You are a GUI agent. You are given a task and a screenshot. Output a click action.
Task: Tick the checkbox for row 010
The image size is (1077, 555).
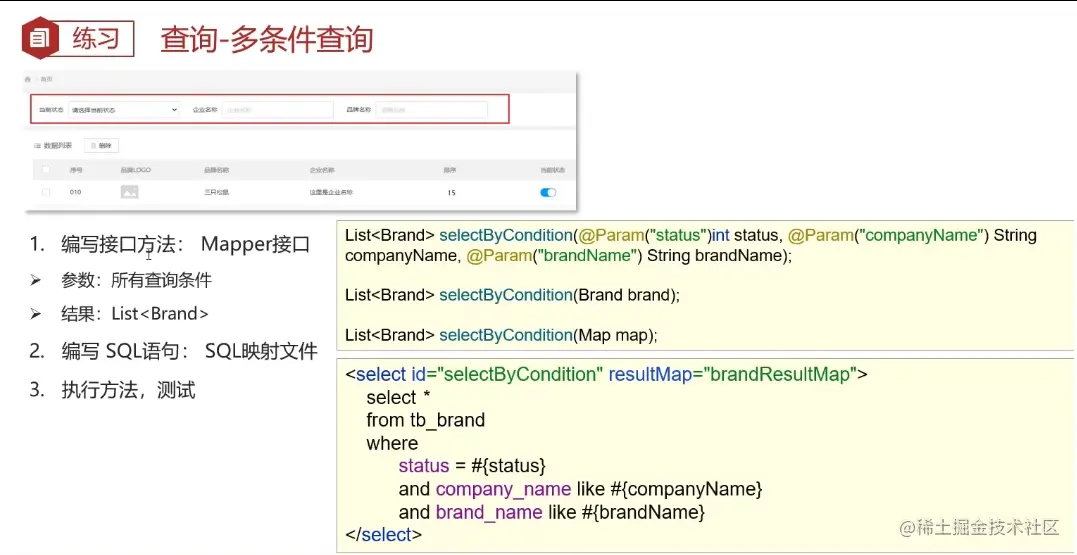click(46, 192)
